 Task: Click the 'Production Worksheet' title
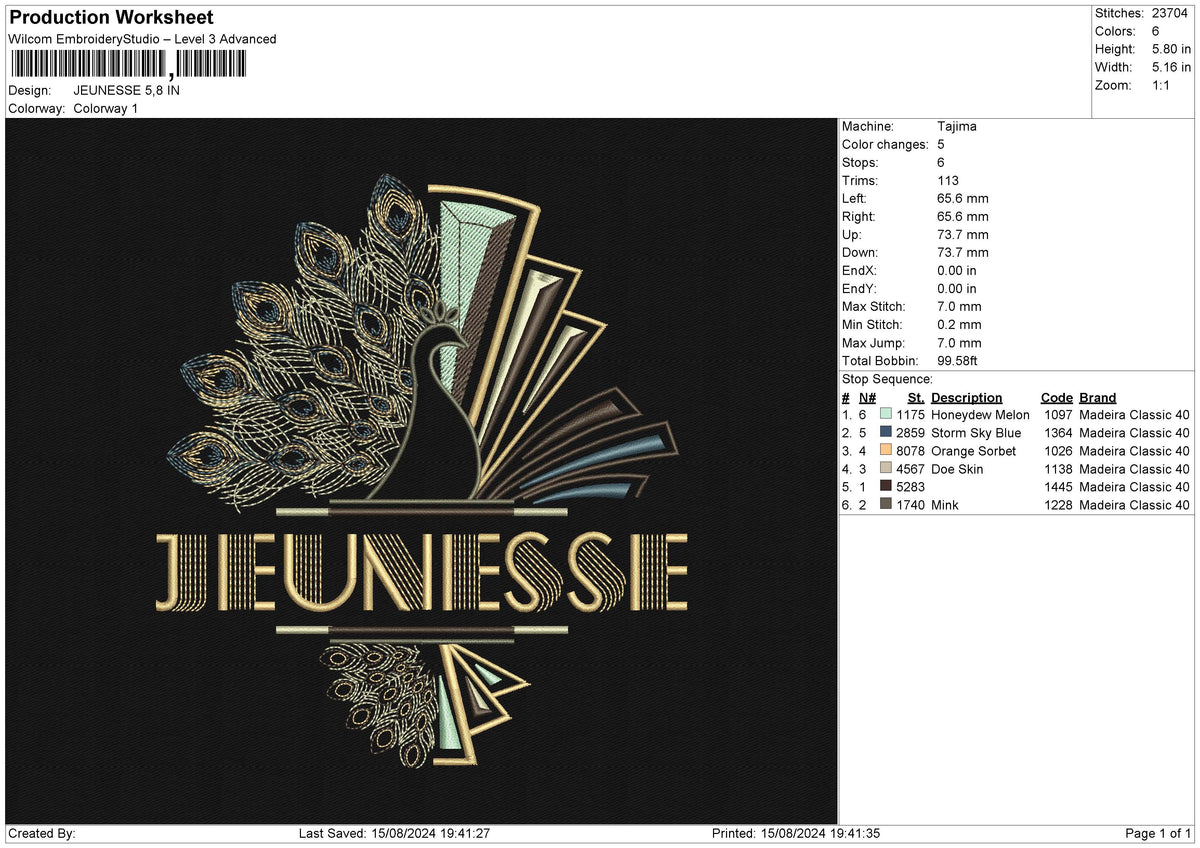[111, 18]
